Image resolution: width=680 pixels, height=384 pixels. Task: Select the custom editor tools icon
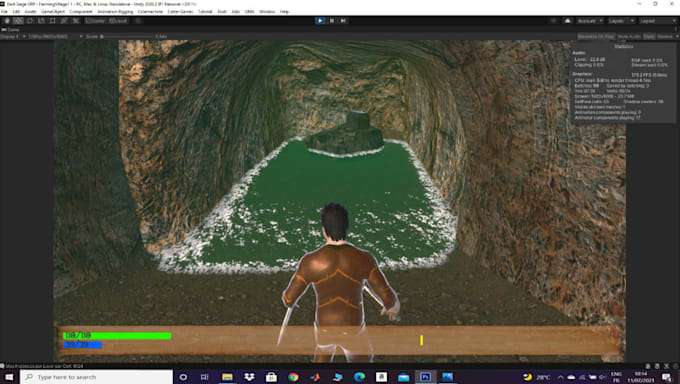(75, 21)
